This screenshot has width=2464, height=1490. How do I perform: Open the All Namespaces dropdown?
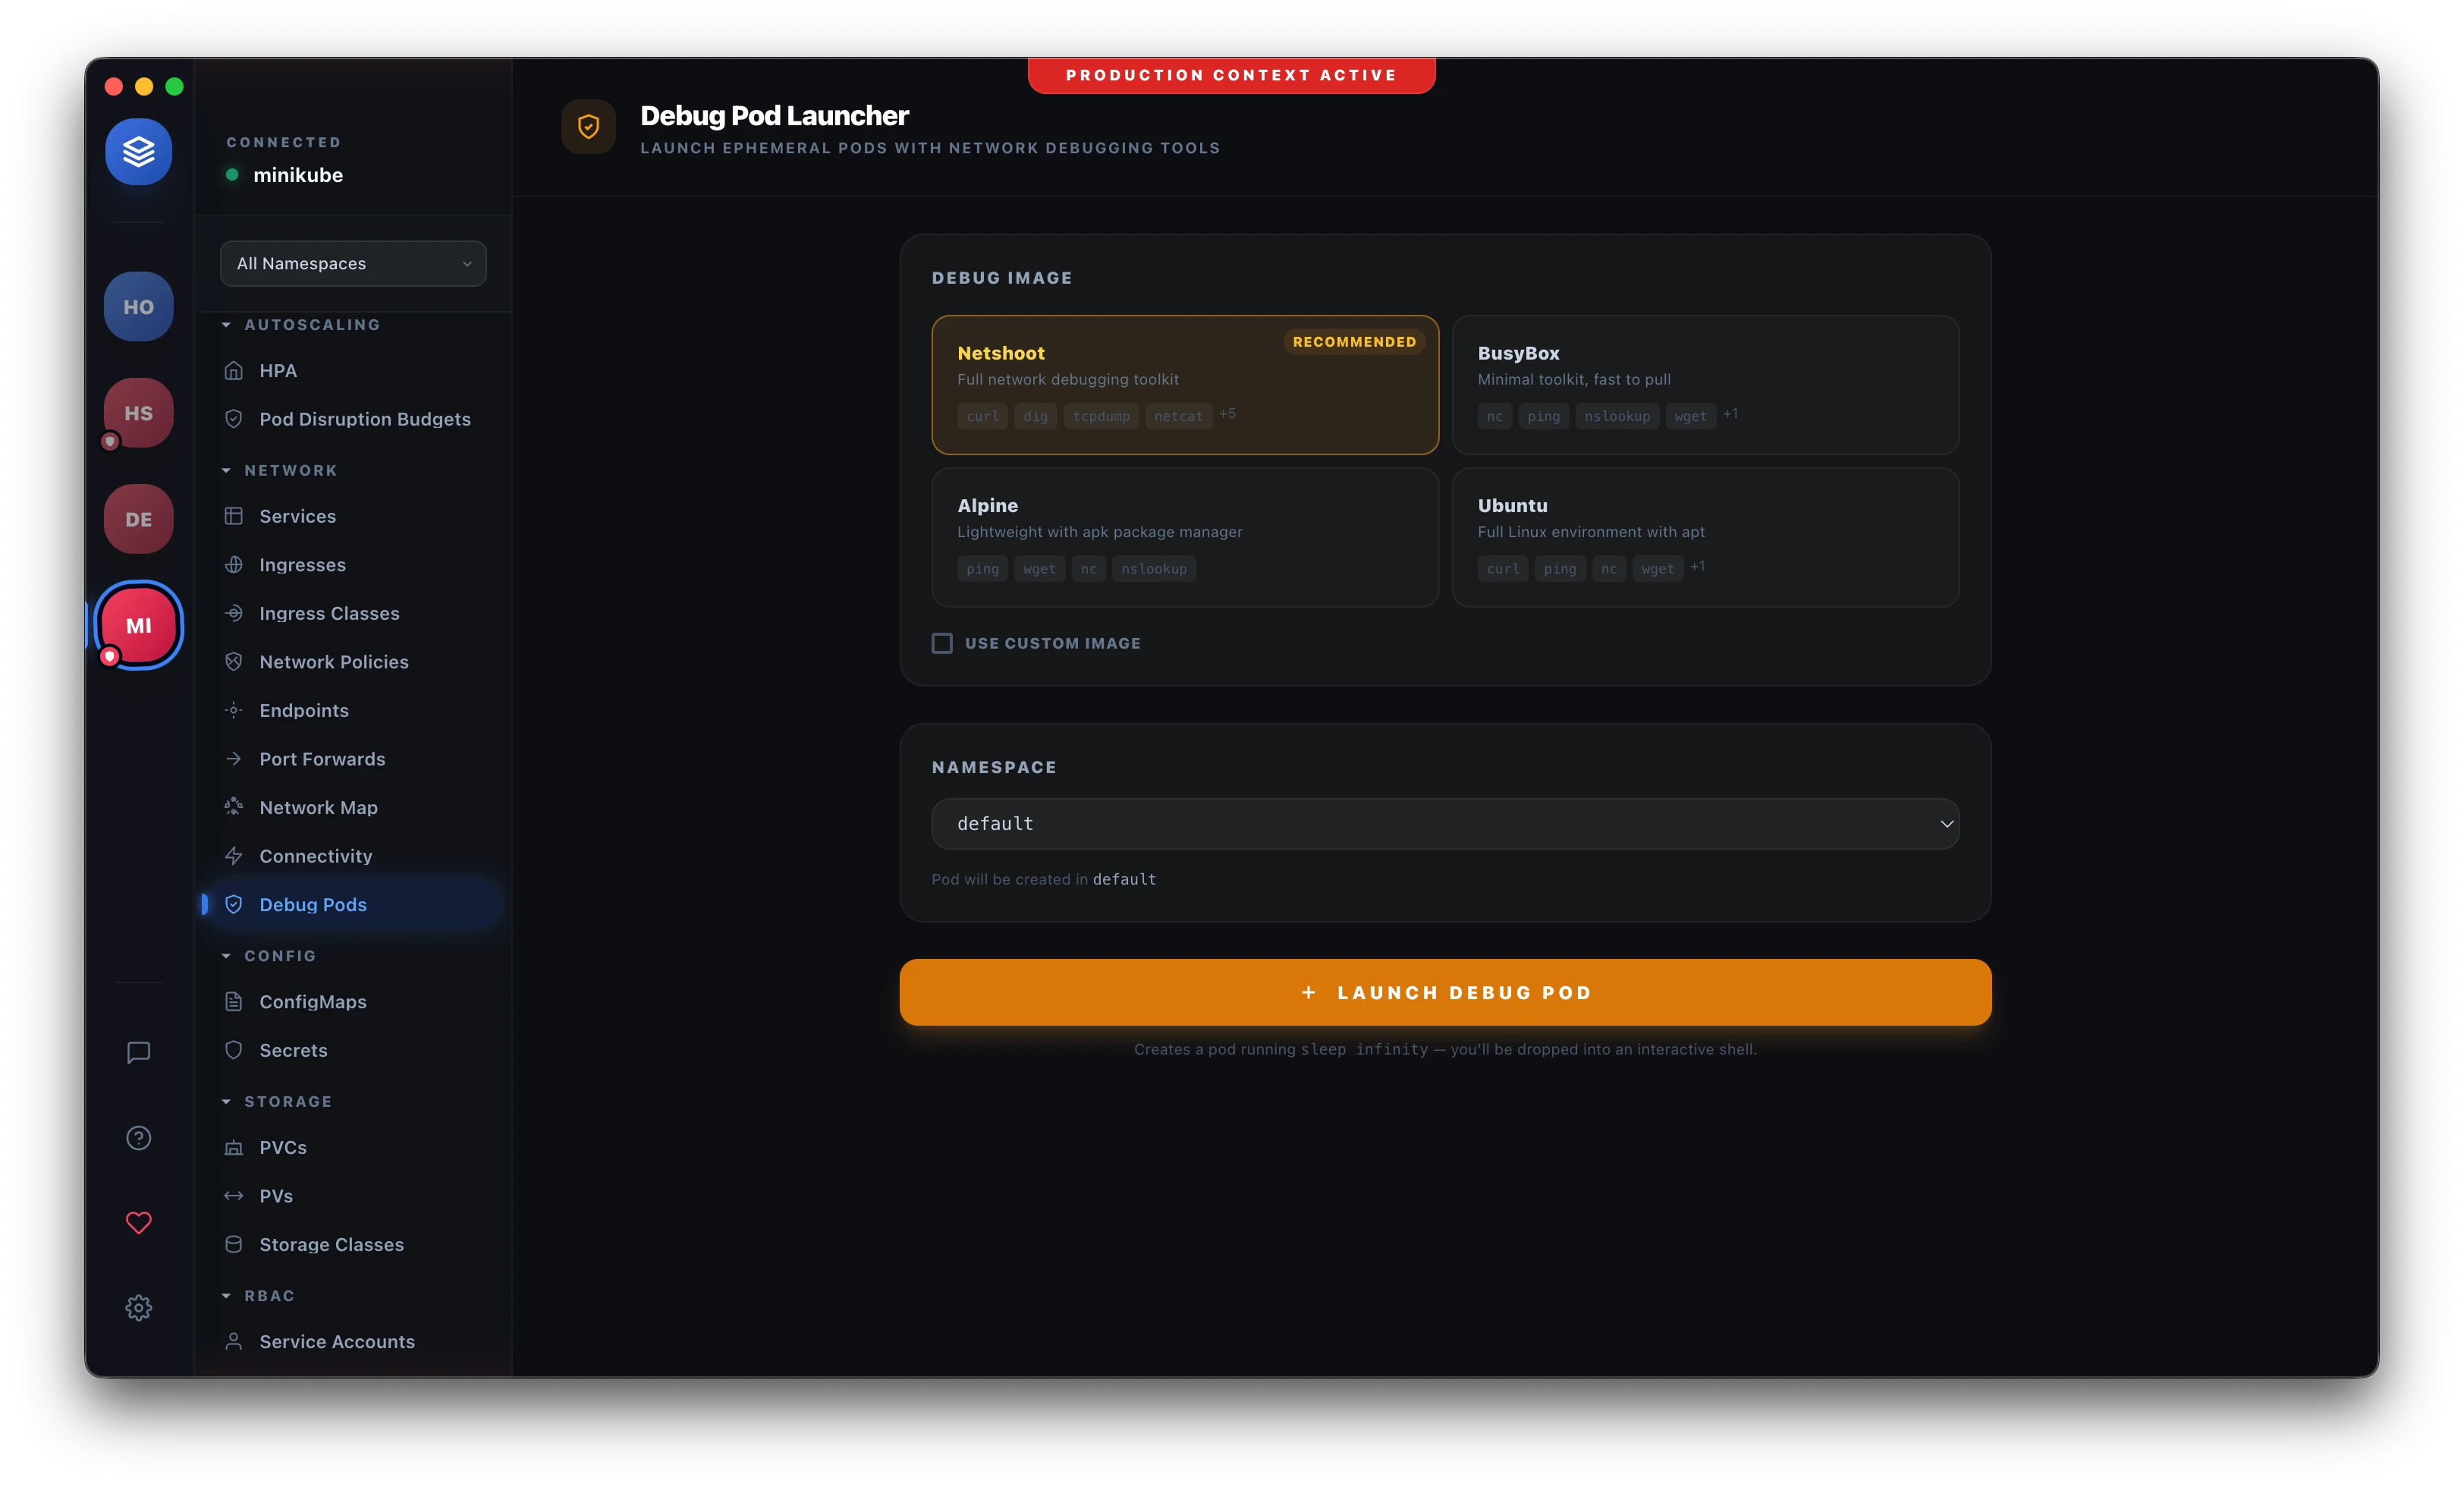[x=353, y=263]
